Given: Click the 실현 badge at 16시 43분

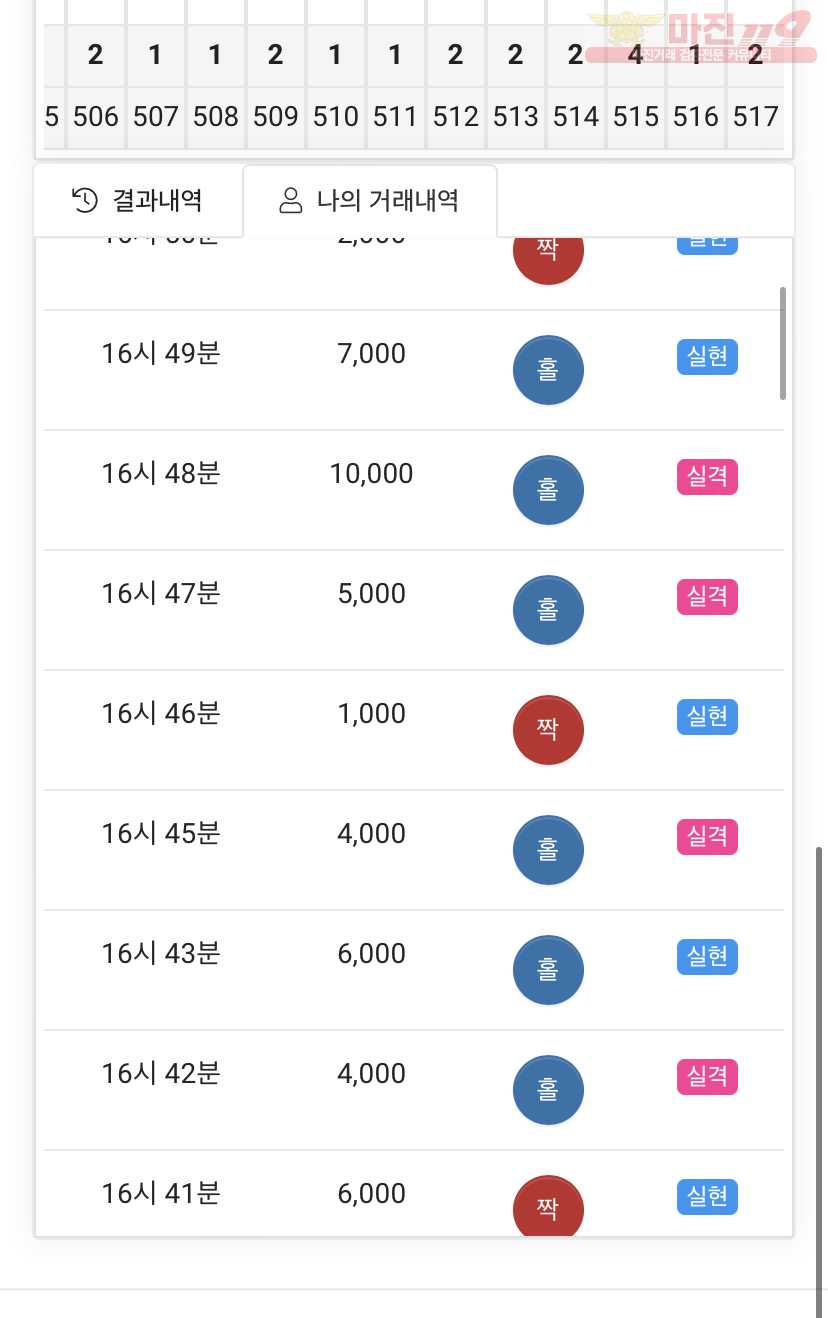Looking at the screenshot, I should 708,957.
